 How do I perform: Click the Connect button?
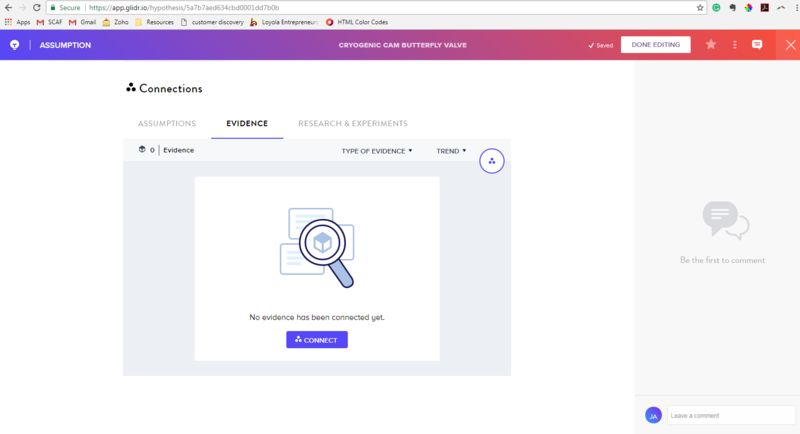316,340
